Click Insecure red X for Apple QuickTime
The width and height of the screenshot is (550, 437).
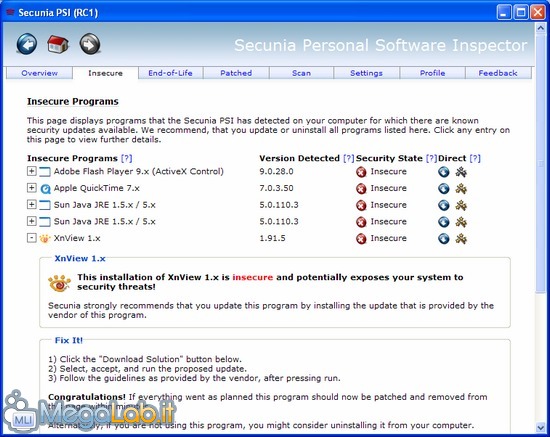coord(361,189)
